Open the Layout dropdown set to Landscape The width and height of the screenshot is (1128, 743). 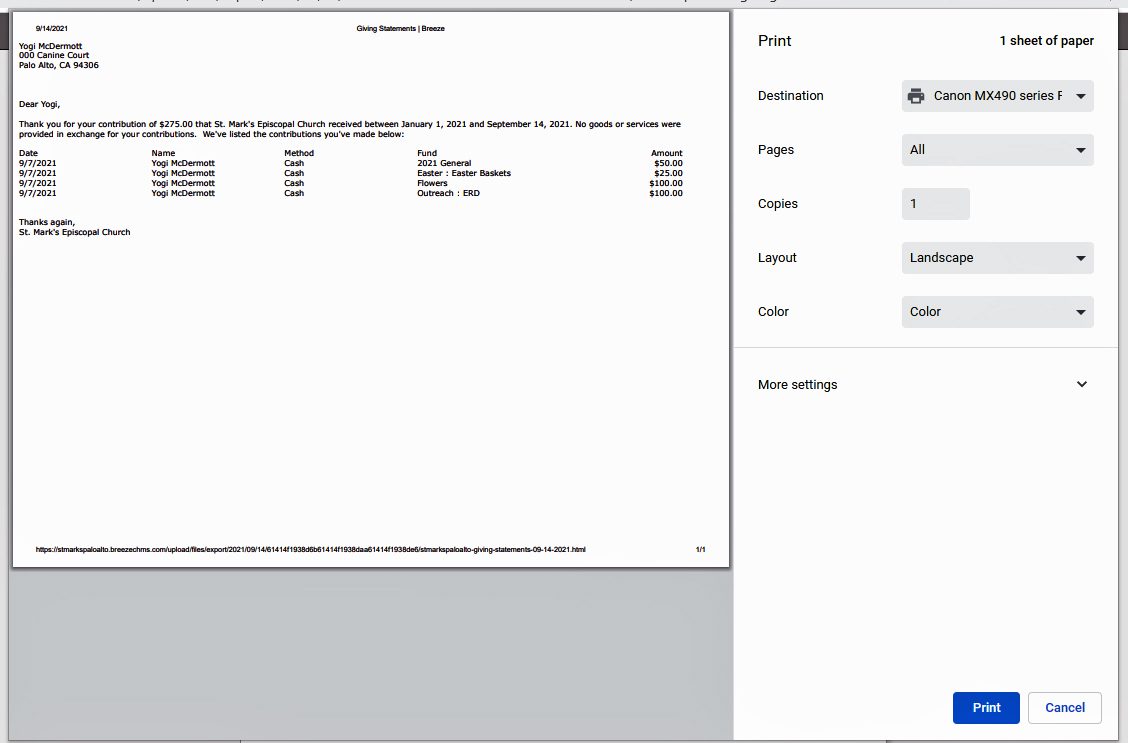click(x=997, y=257)
